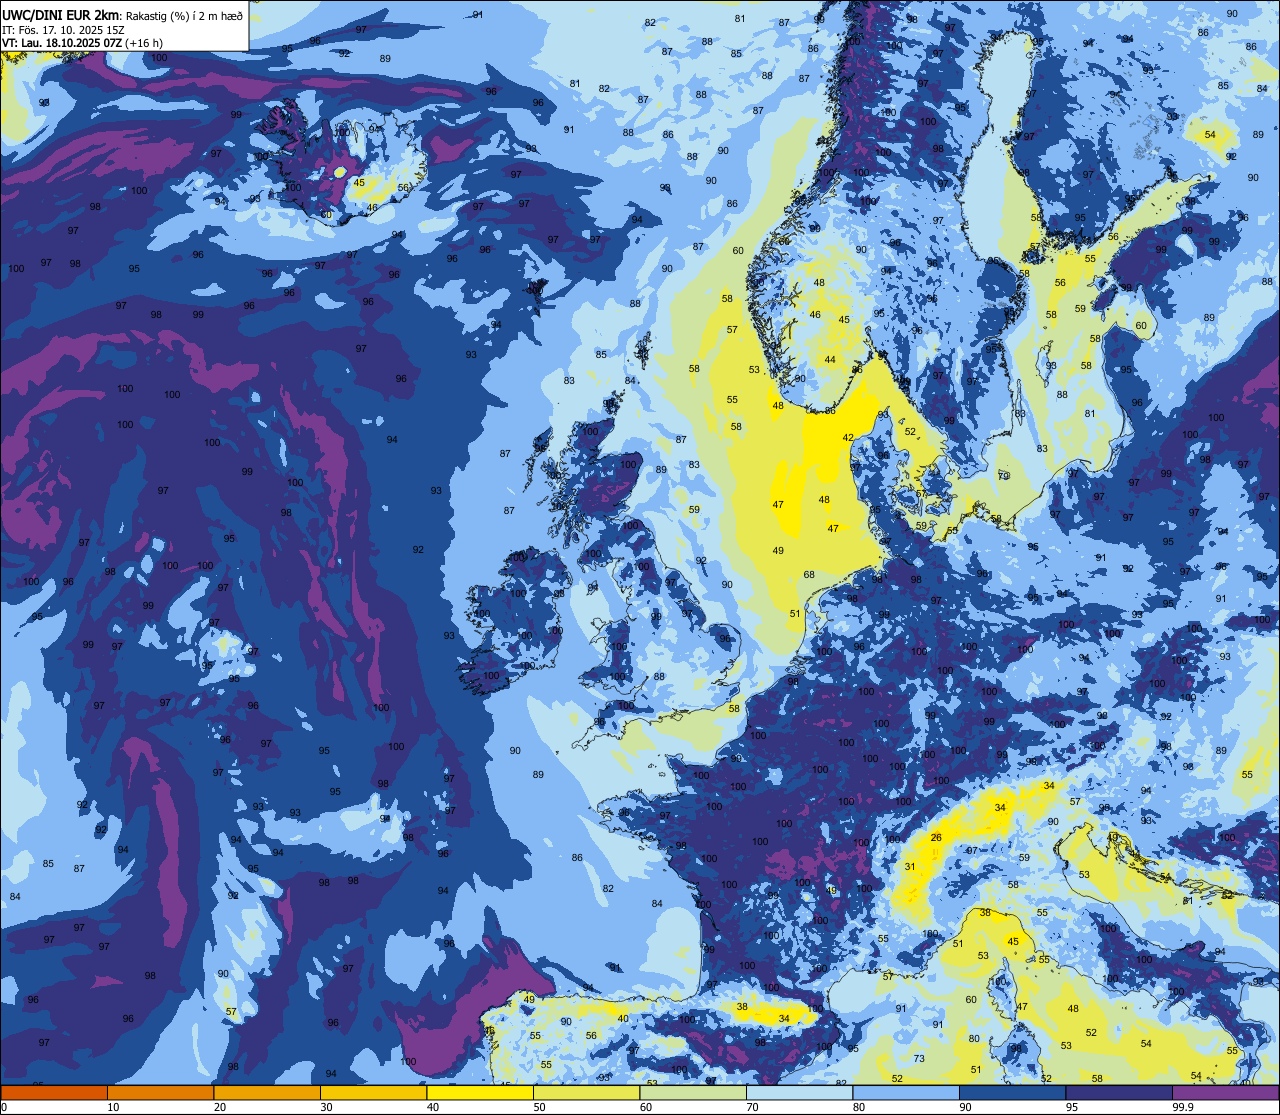The width and height of the screenshot is (1280, 1115).
Task: Click the 30–40 golden legend swatch
Action: [374, 1092]
